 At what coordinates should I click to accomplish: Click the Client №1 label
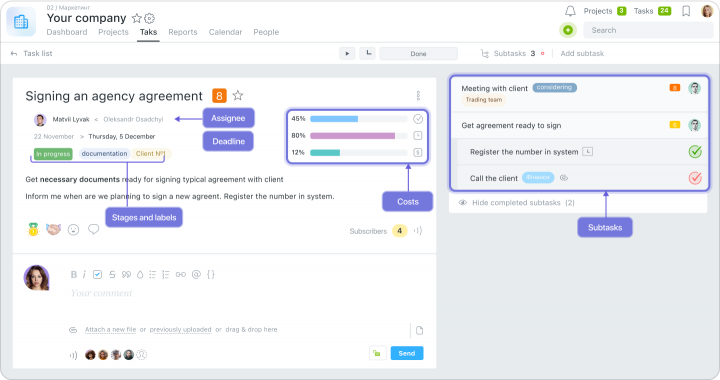(x=150, y=154)
